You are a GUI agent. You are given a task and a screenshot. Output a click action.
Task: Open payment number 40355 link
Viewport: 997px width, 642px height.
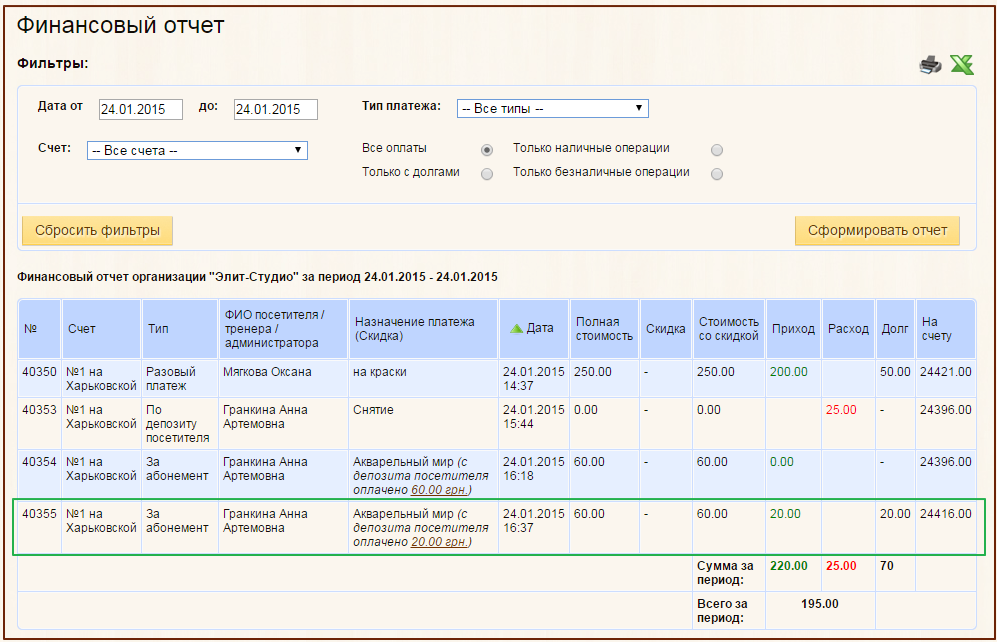point(39,514)
